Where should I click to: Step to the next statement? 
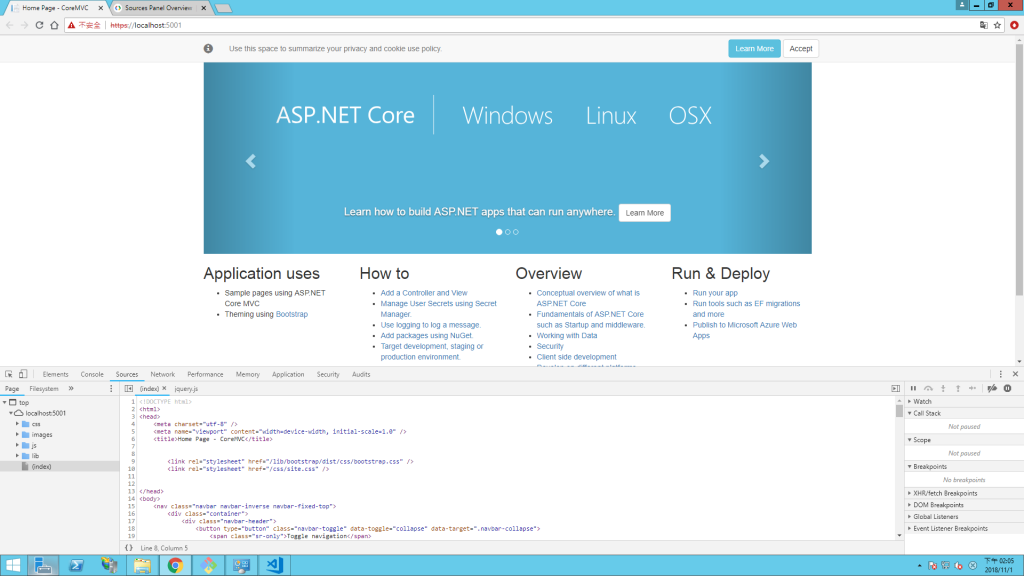[x=973, y=389]
